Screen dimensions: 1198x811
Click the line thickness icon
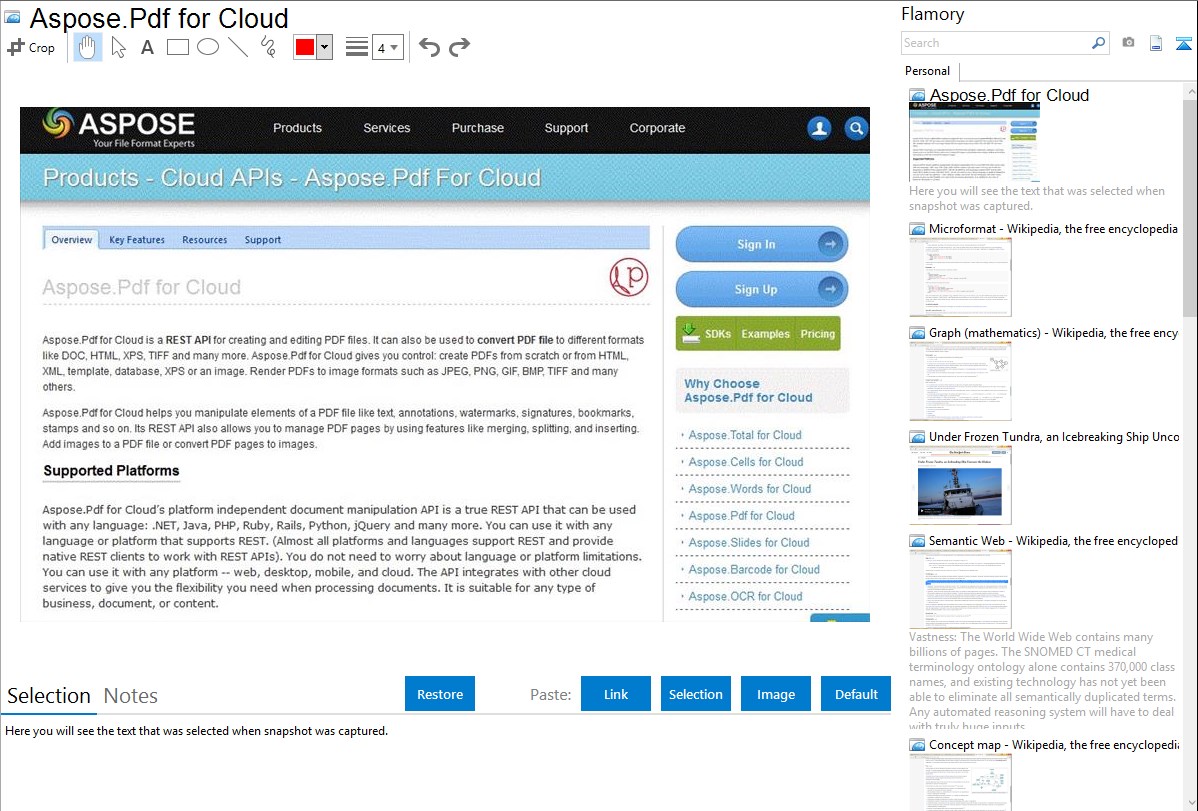coord(357,47)
